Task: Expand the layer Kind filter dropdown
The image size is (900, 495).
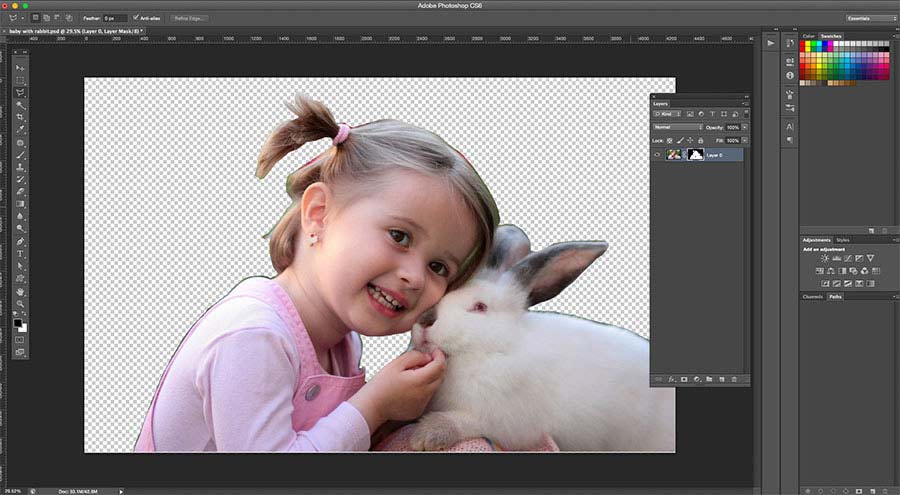Action: (668, 114)
